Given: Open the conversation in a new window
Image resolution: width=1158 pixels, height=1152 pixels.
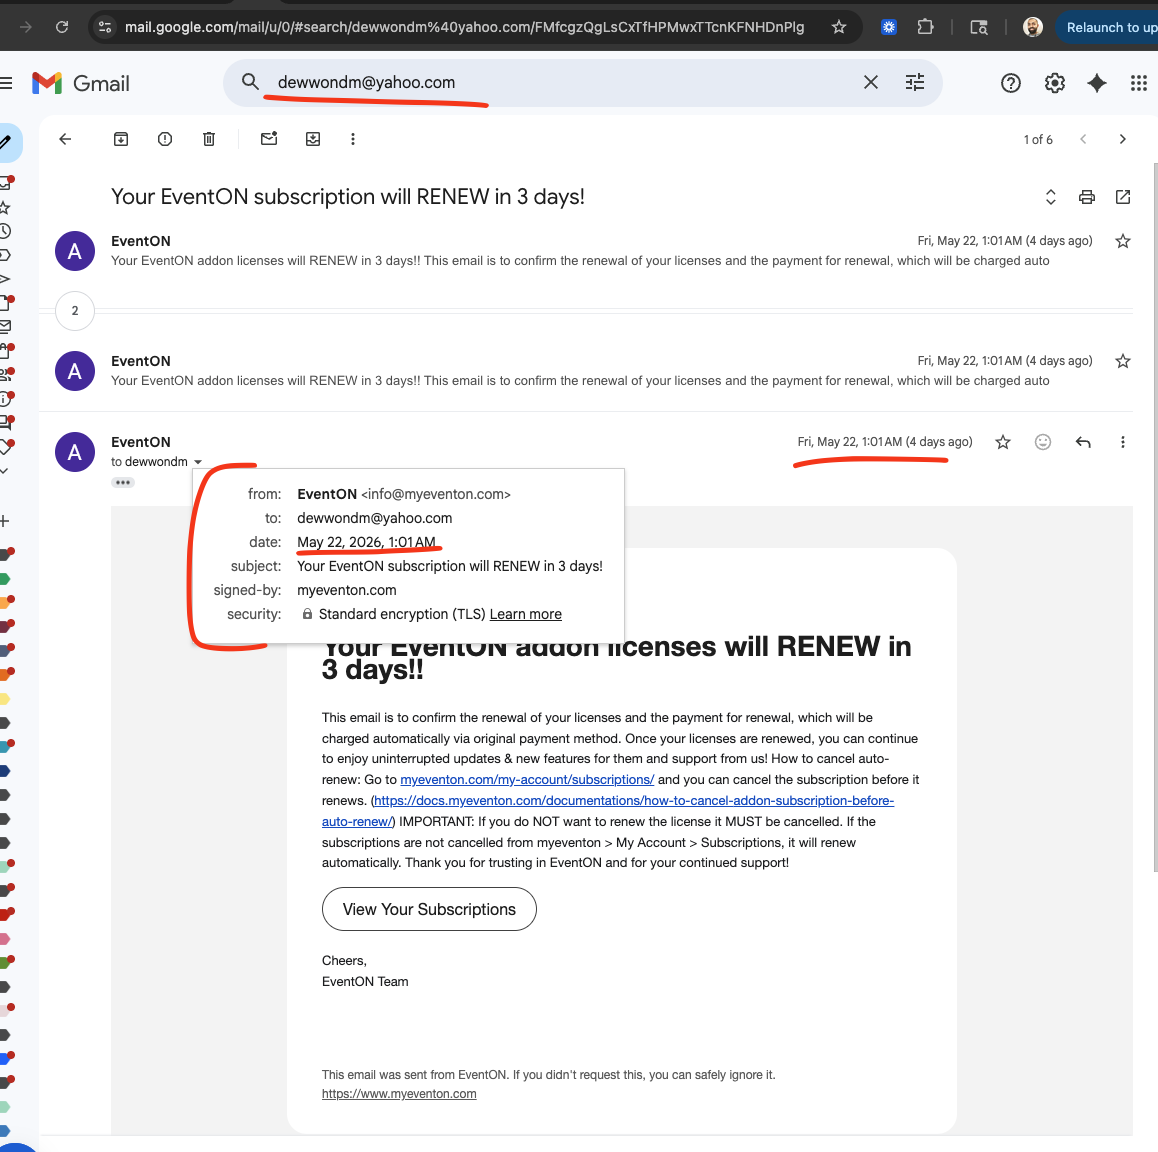Looking at the screenshot, I should 1123,197.
